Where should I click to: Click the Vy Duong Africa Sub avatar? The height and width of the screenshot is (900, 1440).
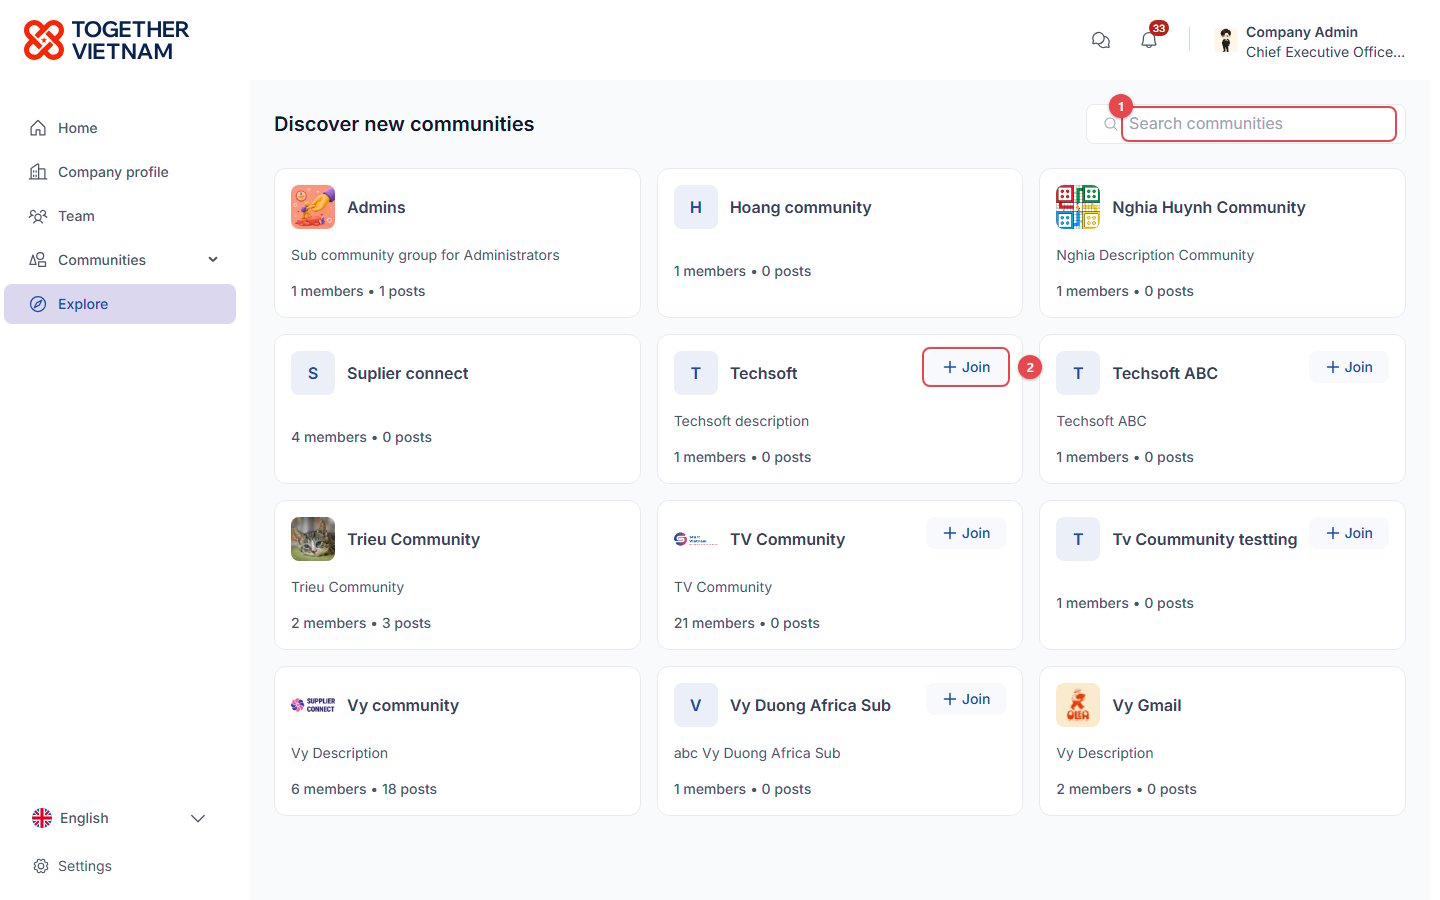(x=696, y=705)
